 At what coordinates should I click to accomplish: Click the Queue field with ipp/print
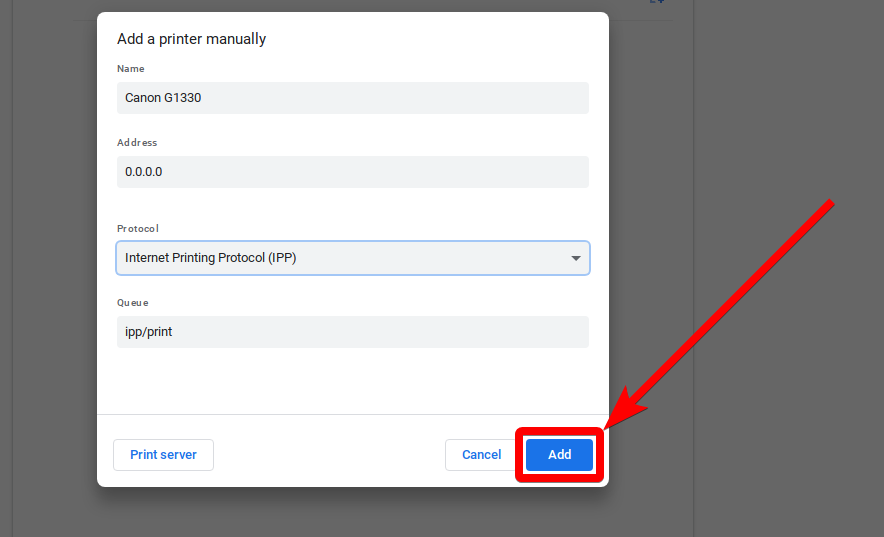tap(352, 332)
